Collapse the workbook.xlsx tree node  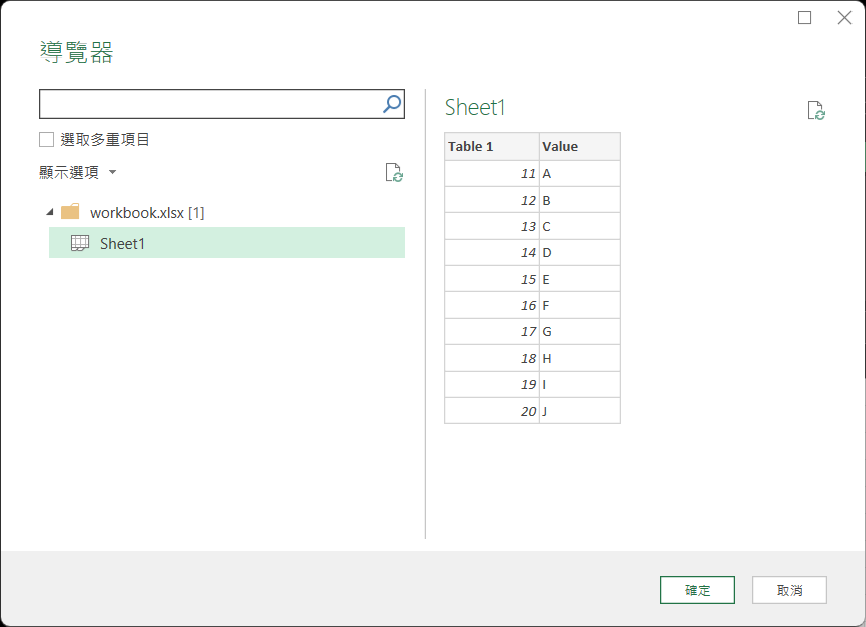point(50,212)
